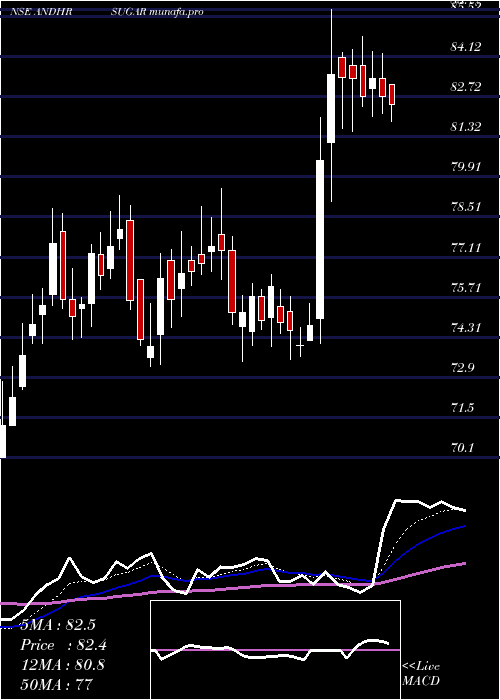Click the 74.31 price axis label
The width and height of the screenshot is (500, 700).
pos(466,327)
